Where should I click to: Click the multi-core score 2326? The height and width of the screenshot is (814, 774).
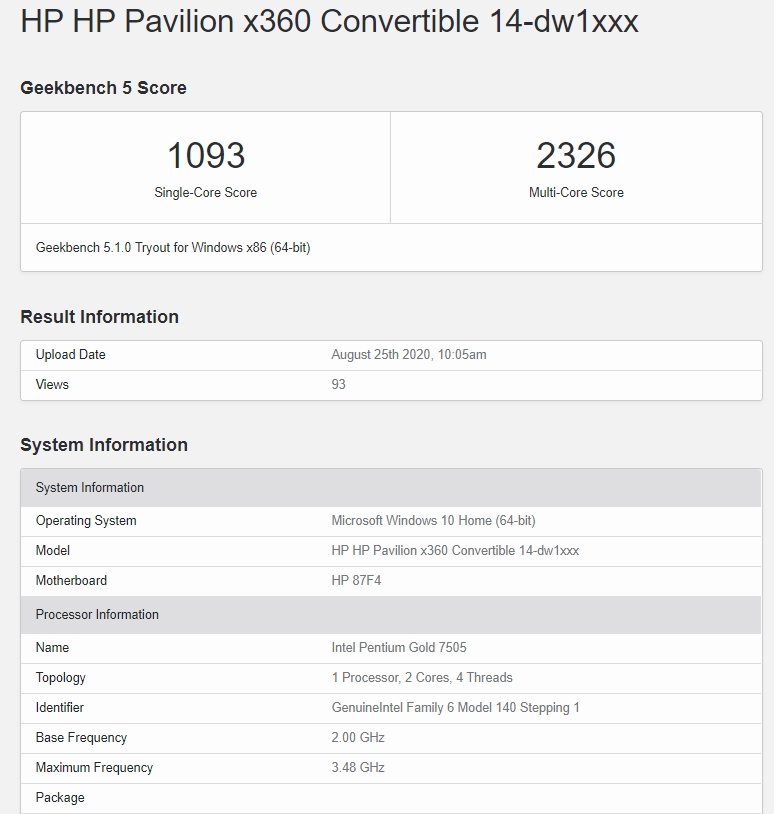pyautogui.click(x=576, y=156)
